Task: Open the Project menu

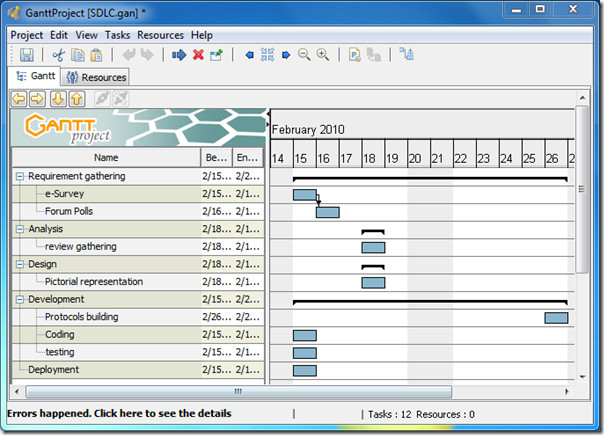Action: coord(27,35)
